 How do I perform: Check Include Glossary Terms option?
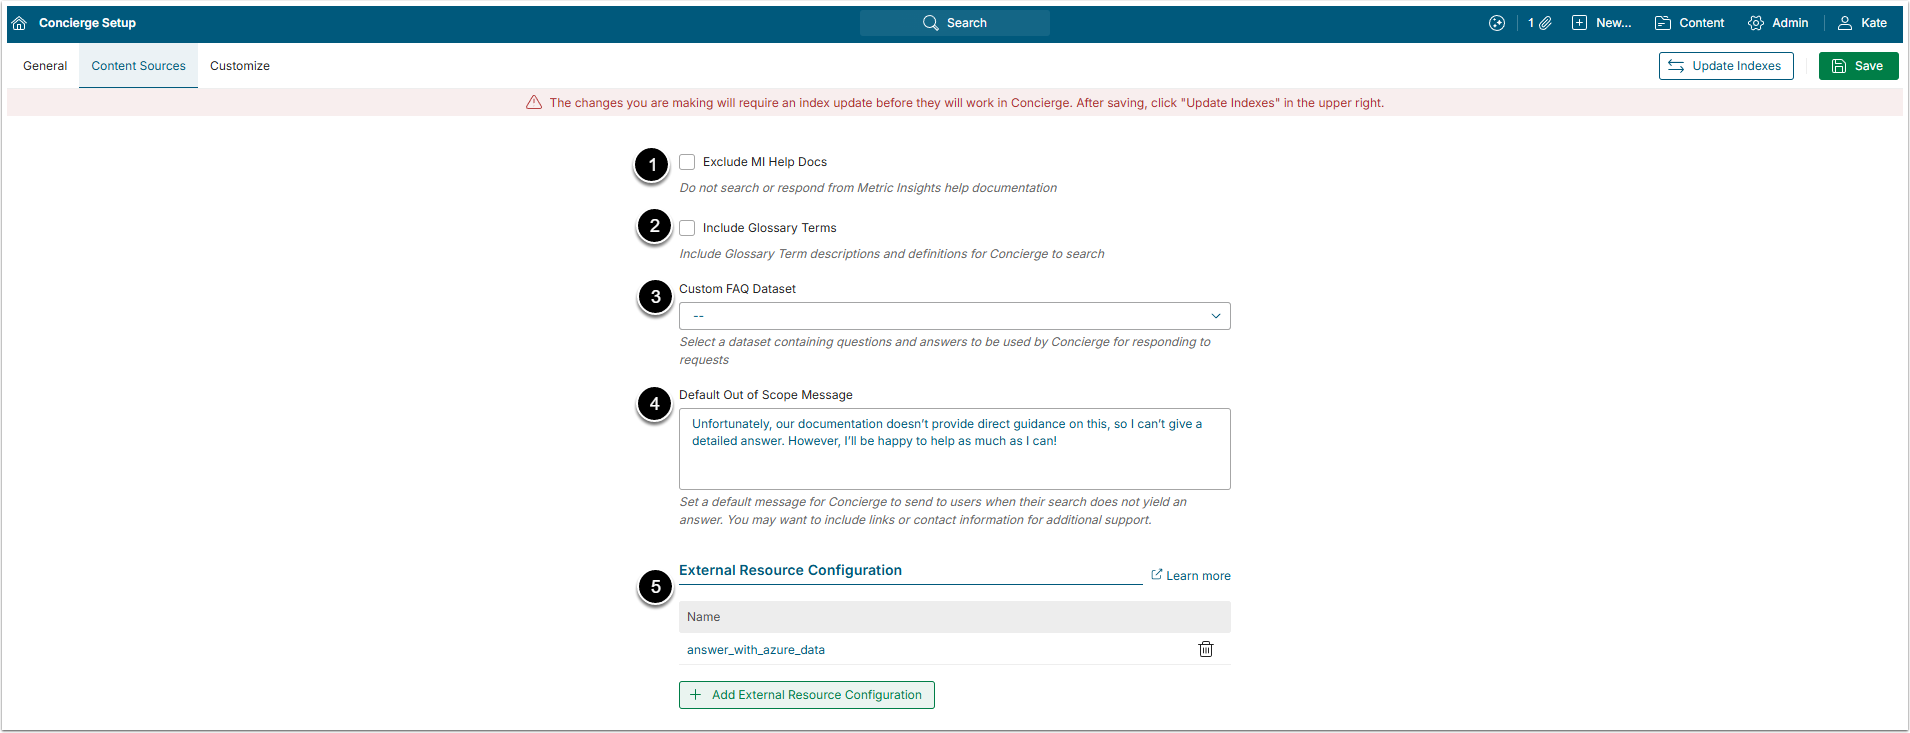pyautogui.click(x=687, y=228)
